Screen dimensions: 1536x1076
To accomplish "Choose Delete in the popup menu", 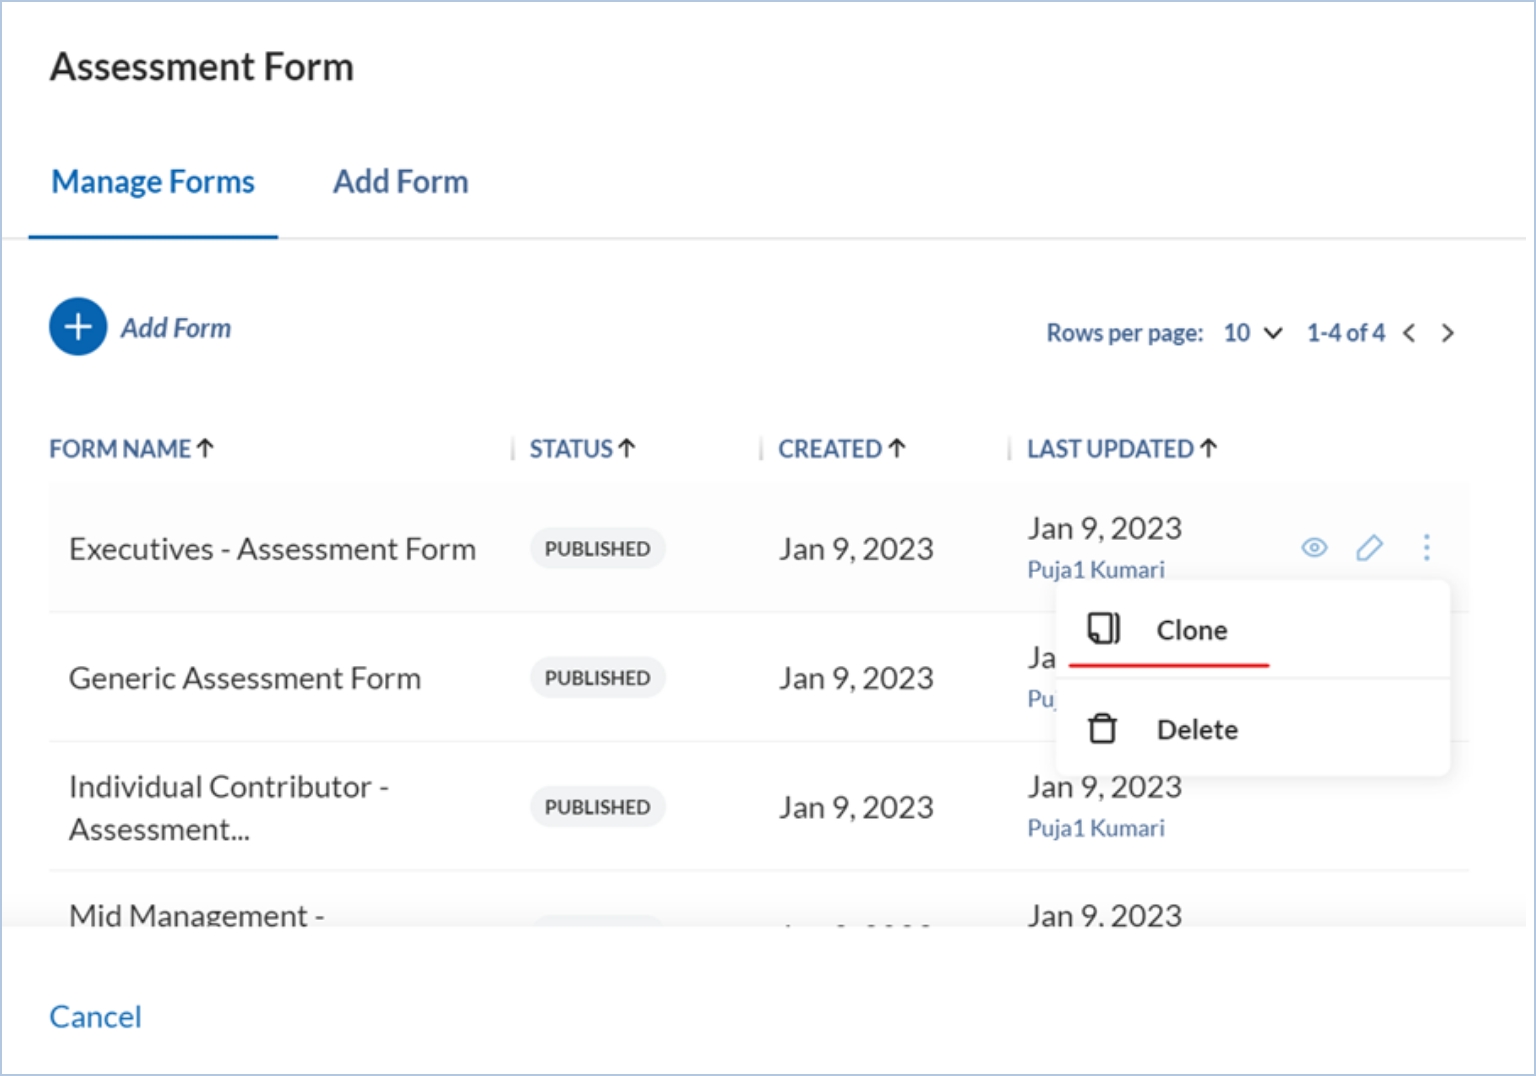I will [x=1197, y=730].
